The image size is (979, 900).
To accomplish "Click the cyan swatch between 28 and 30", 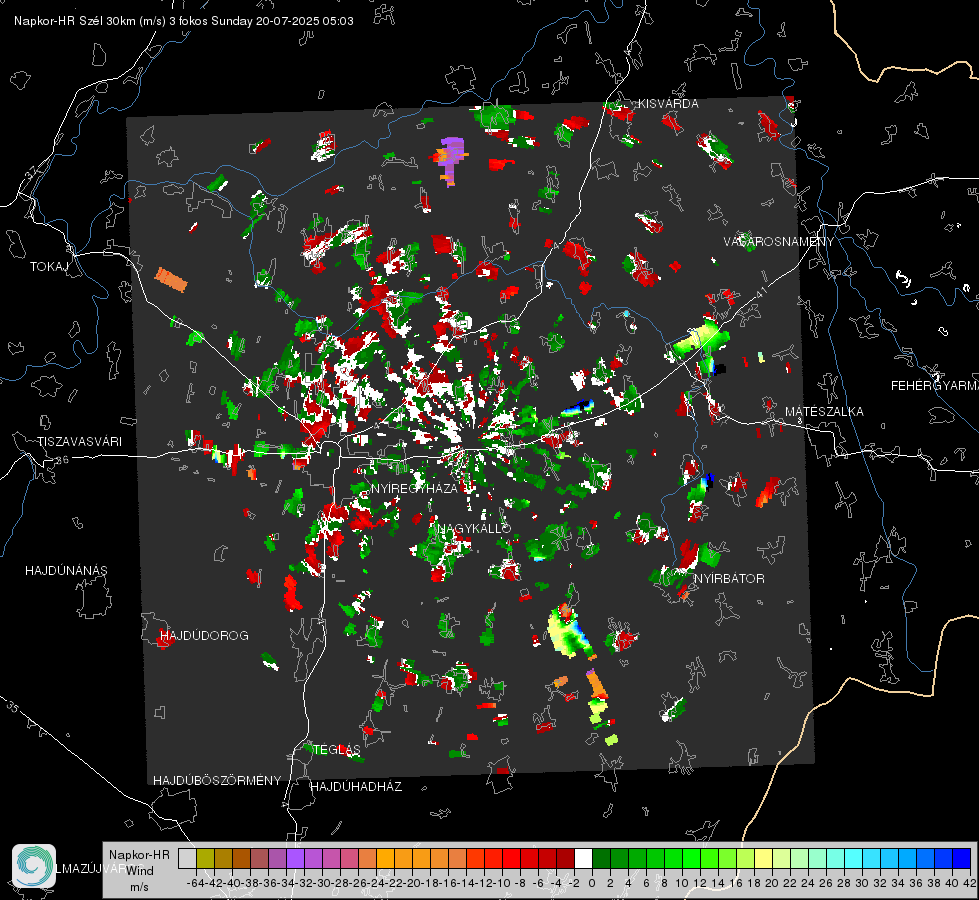I will (x=854, y=859).
